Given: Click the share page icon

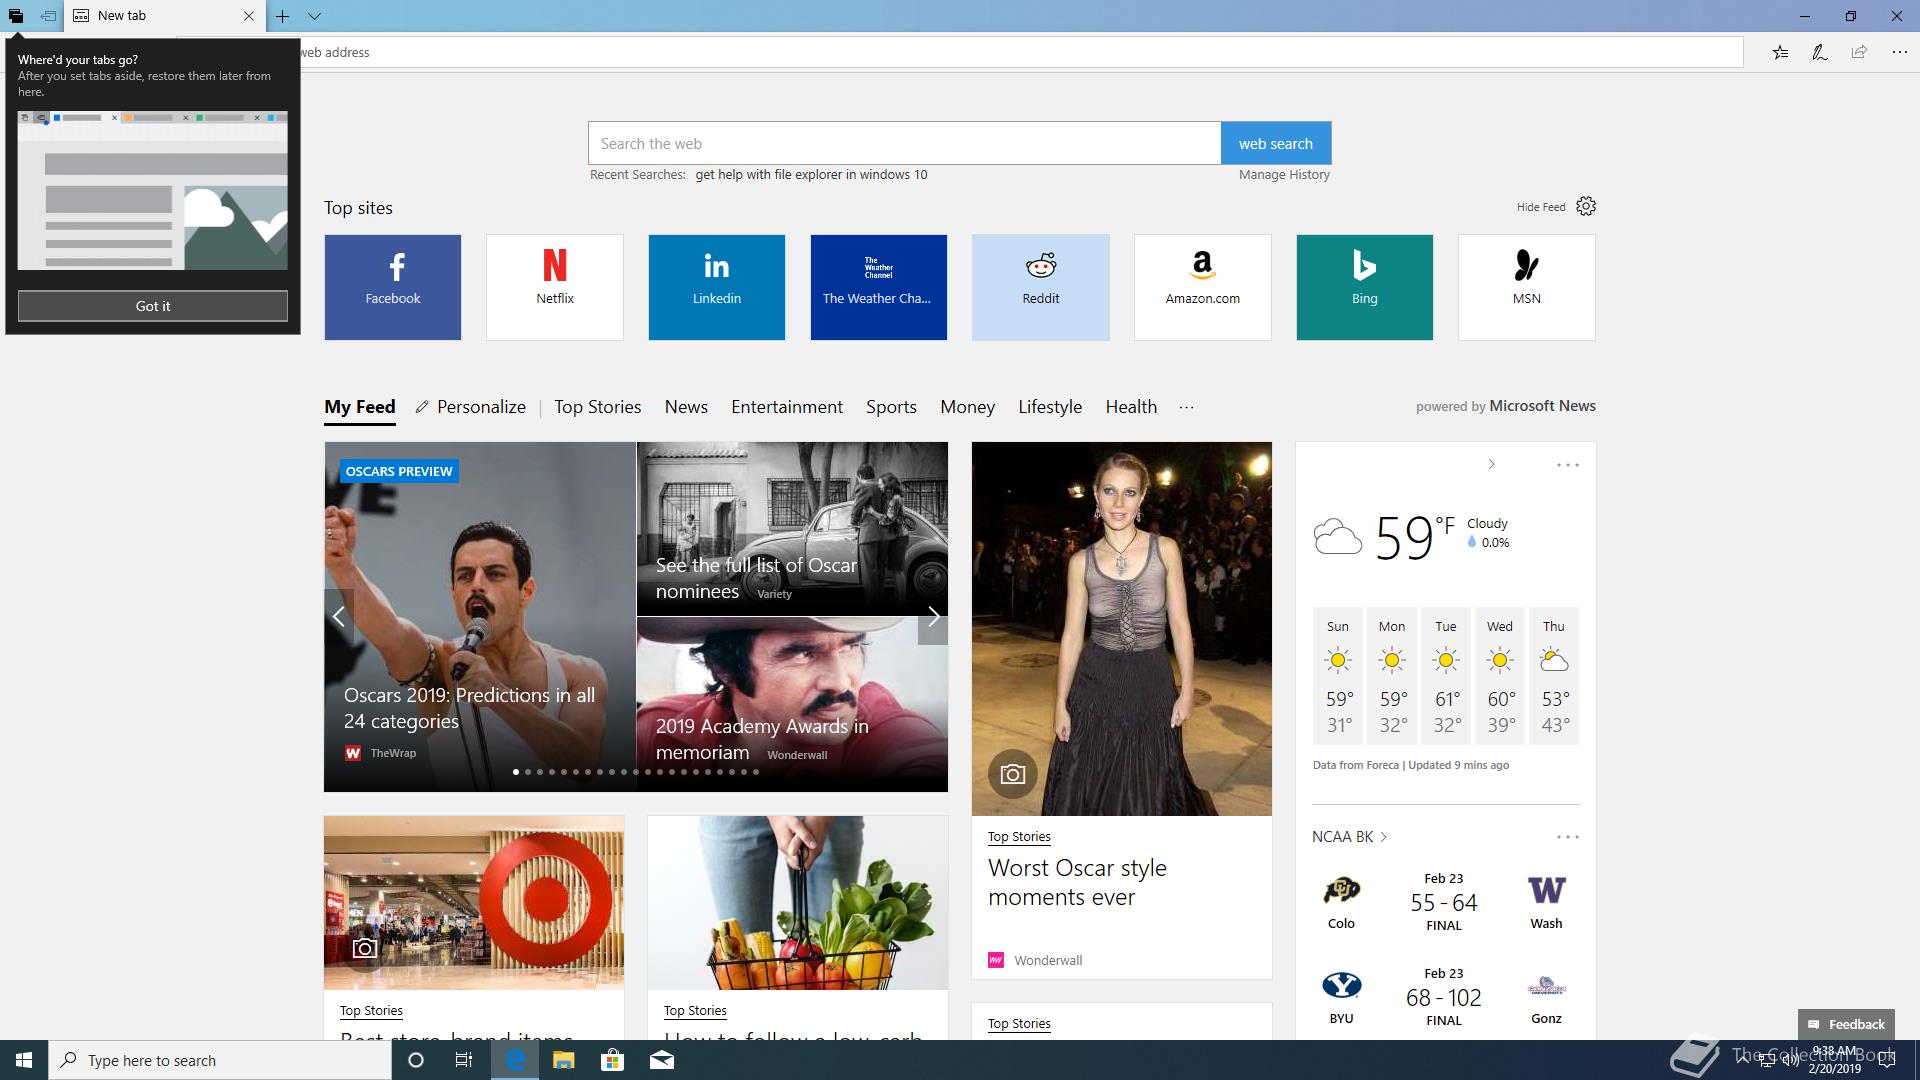Looking at the screenshot, I should point(1859,52).
